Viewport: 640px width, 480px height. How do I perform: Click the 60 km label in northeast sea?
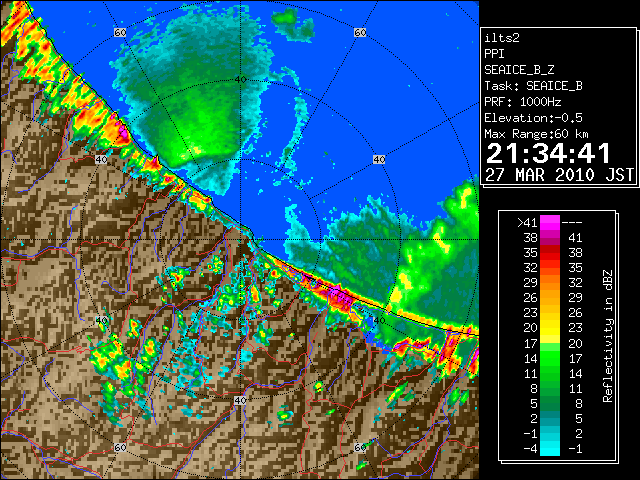pyautogui.click(x=360, y=33)
